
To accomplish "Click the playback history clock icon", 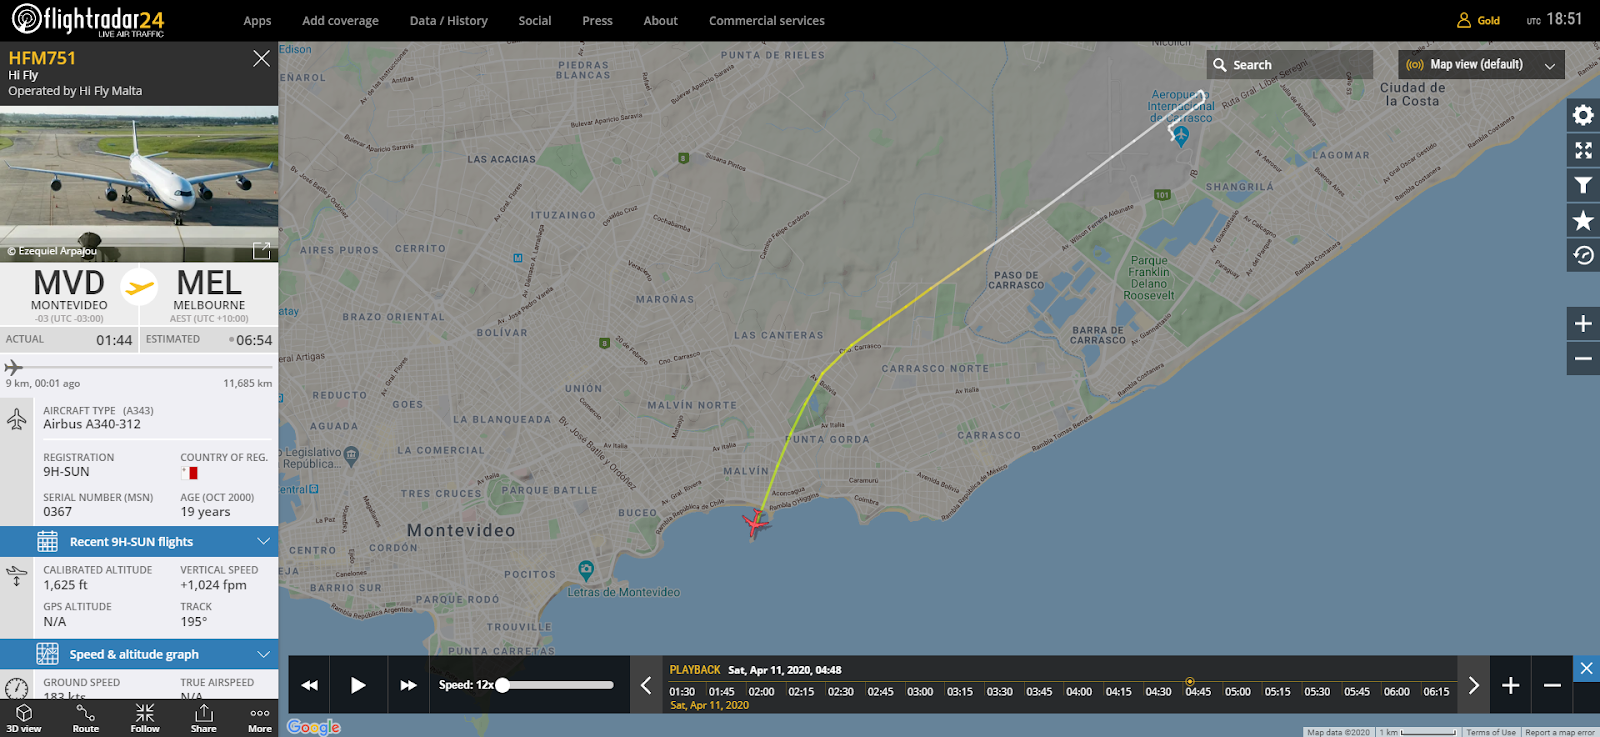I will pos(1582,255).
